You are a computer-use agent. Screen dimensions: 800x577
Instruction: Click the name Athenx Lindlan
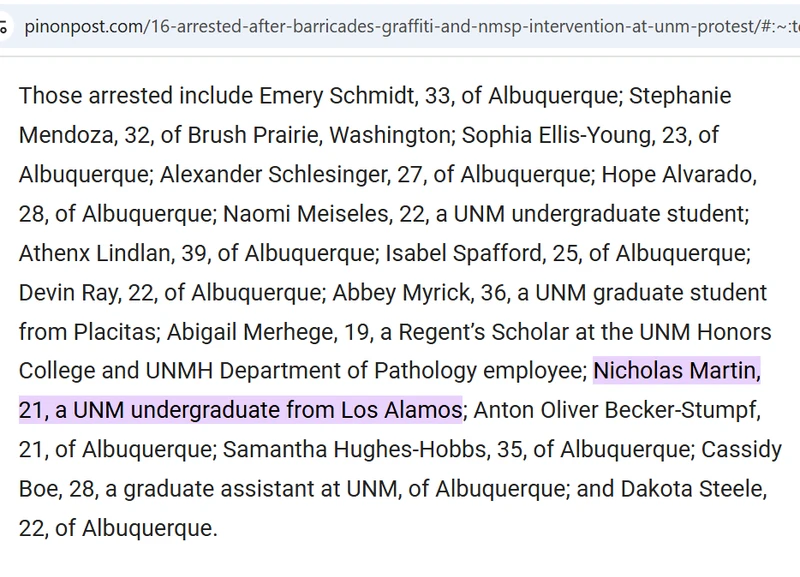(x=94, y=253)
